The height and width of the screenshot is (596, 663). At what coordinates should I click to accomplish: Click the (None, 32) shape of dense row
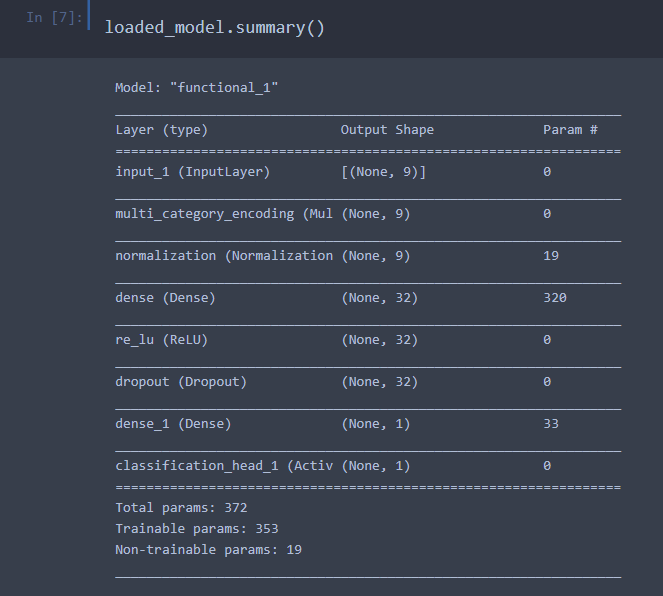click(x=379, y=298)
